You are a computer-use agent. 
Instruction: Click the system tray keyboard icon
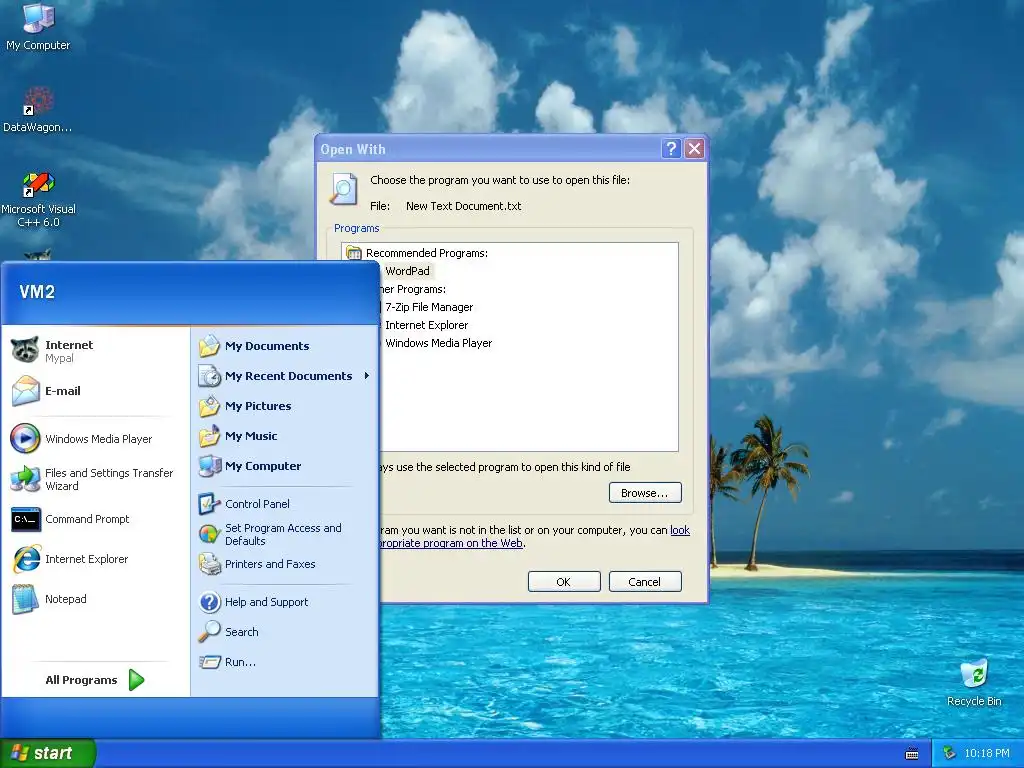(x=912, y=754)
